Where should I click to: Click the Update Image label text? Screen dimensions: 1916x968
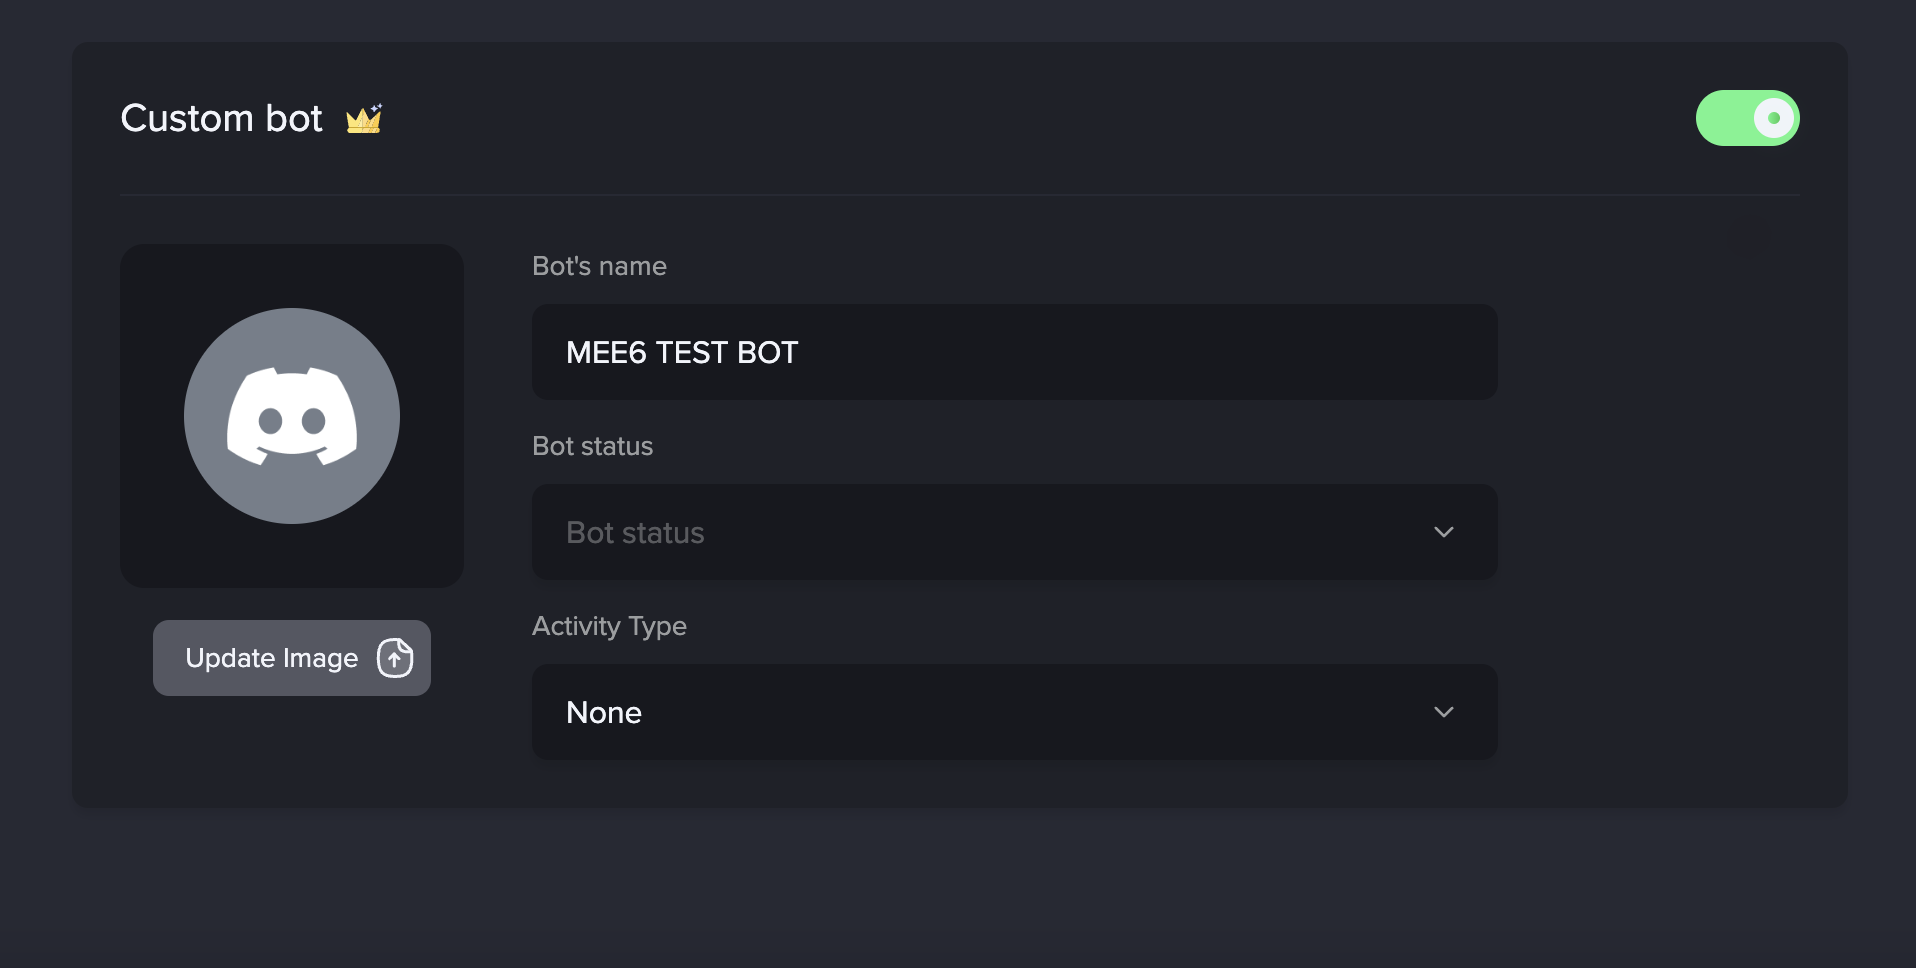pos(271,658)
